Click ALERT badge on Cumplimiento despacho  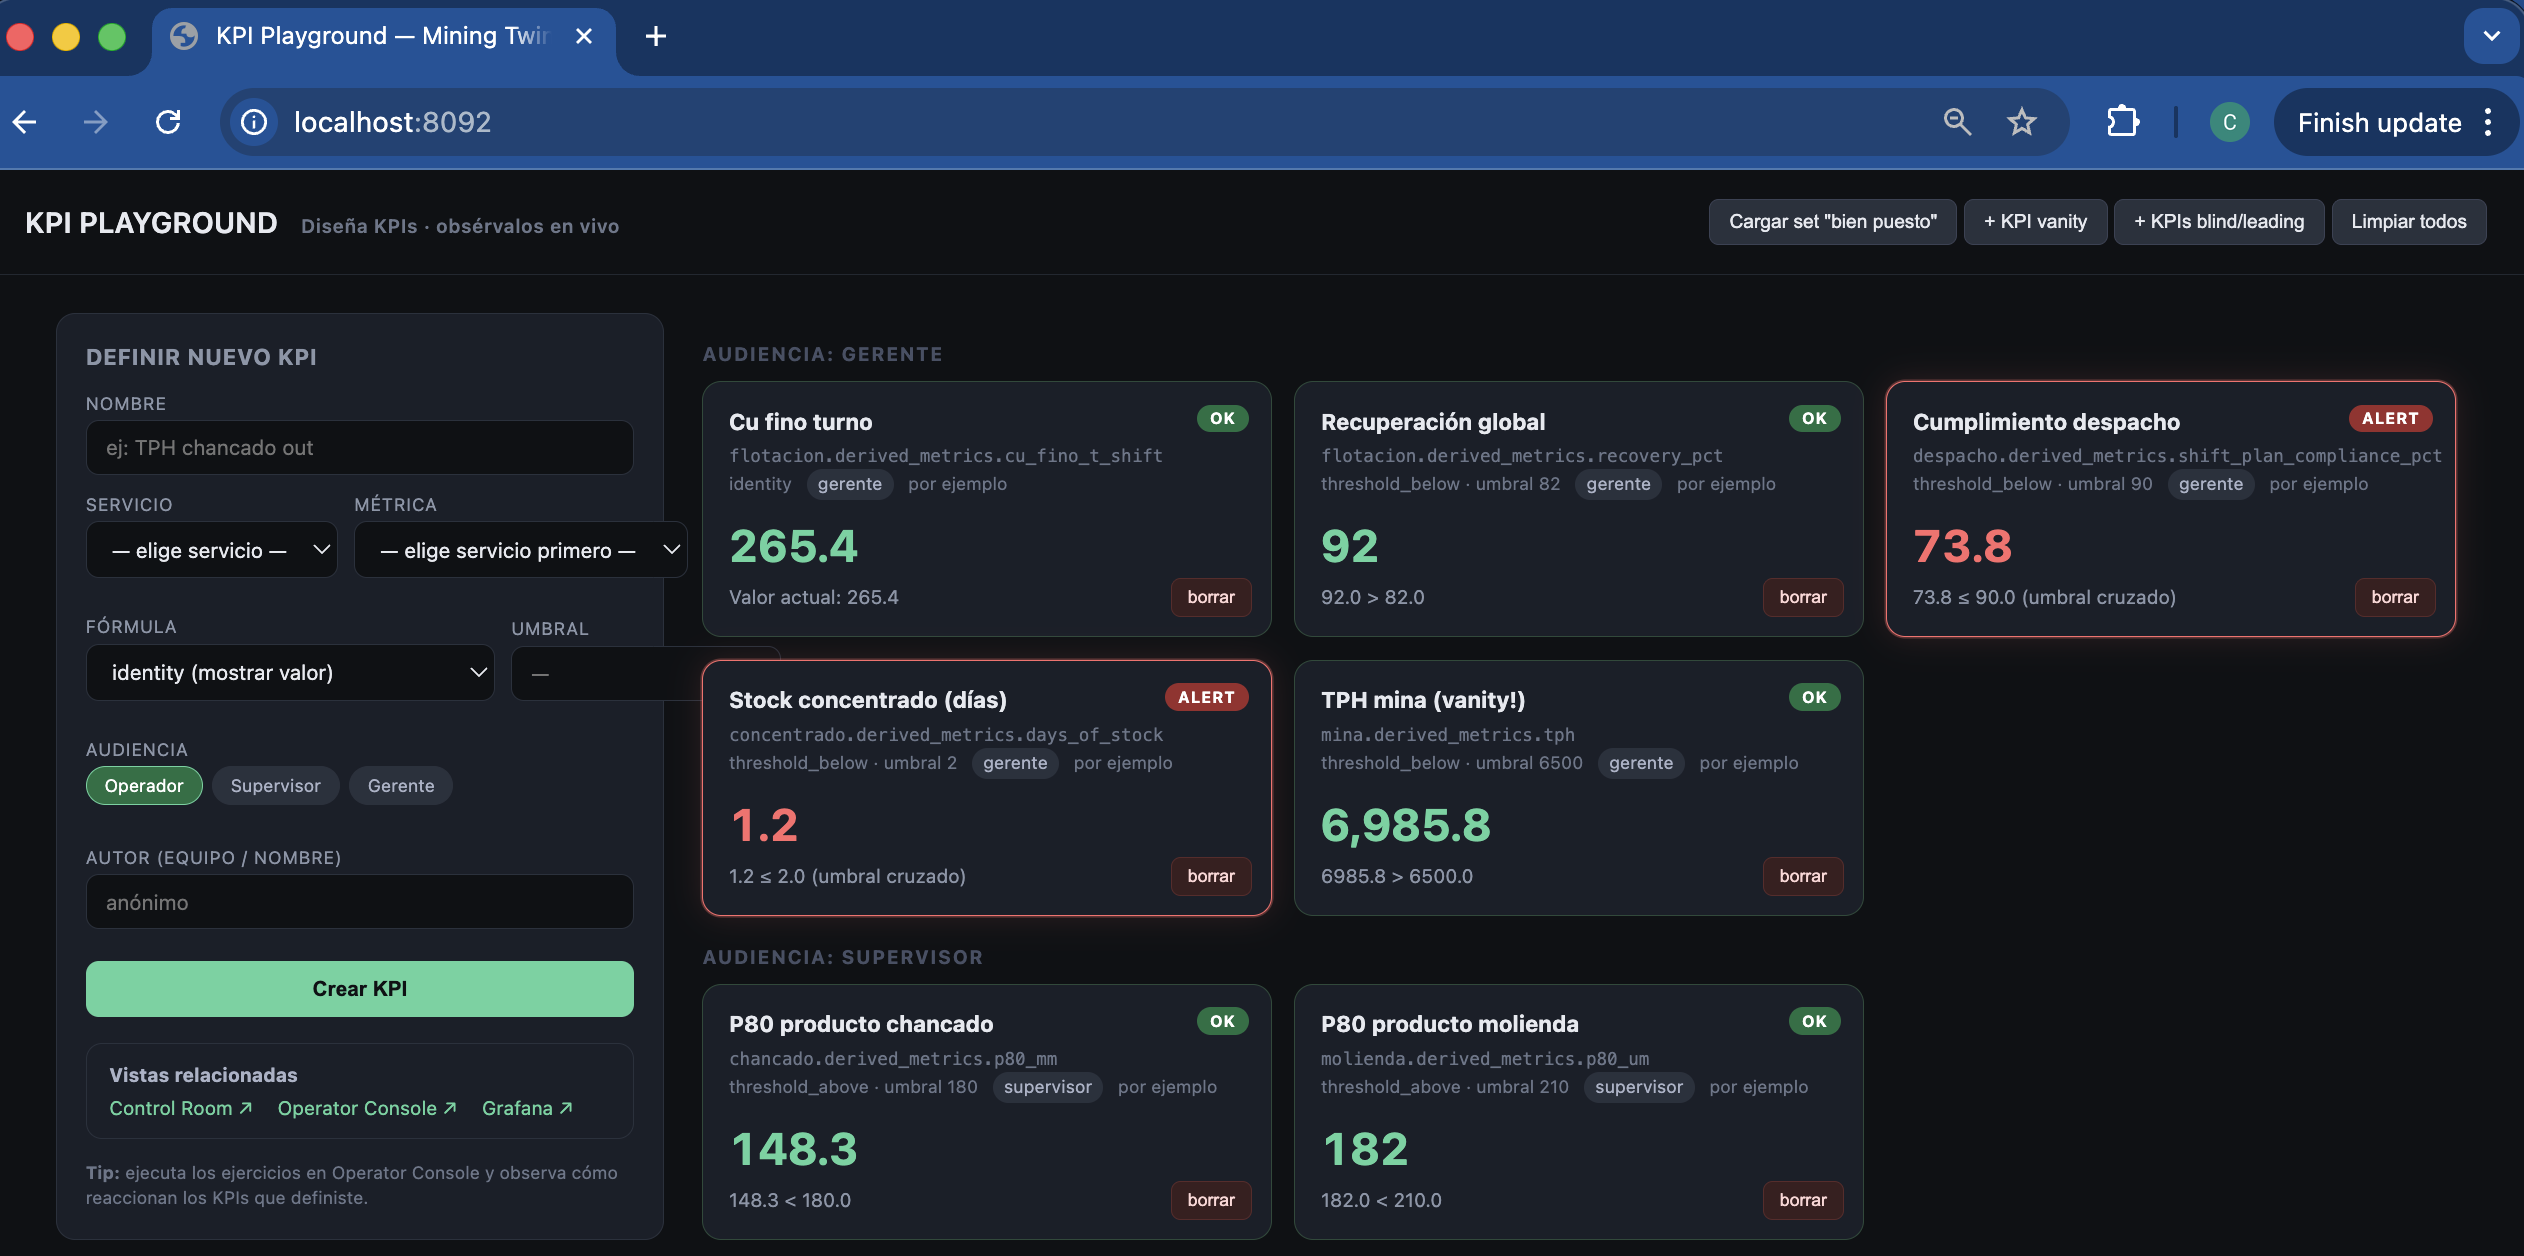(x=2390, y=418)
